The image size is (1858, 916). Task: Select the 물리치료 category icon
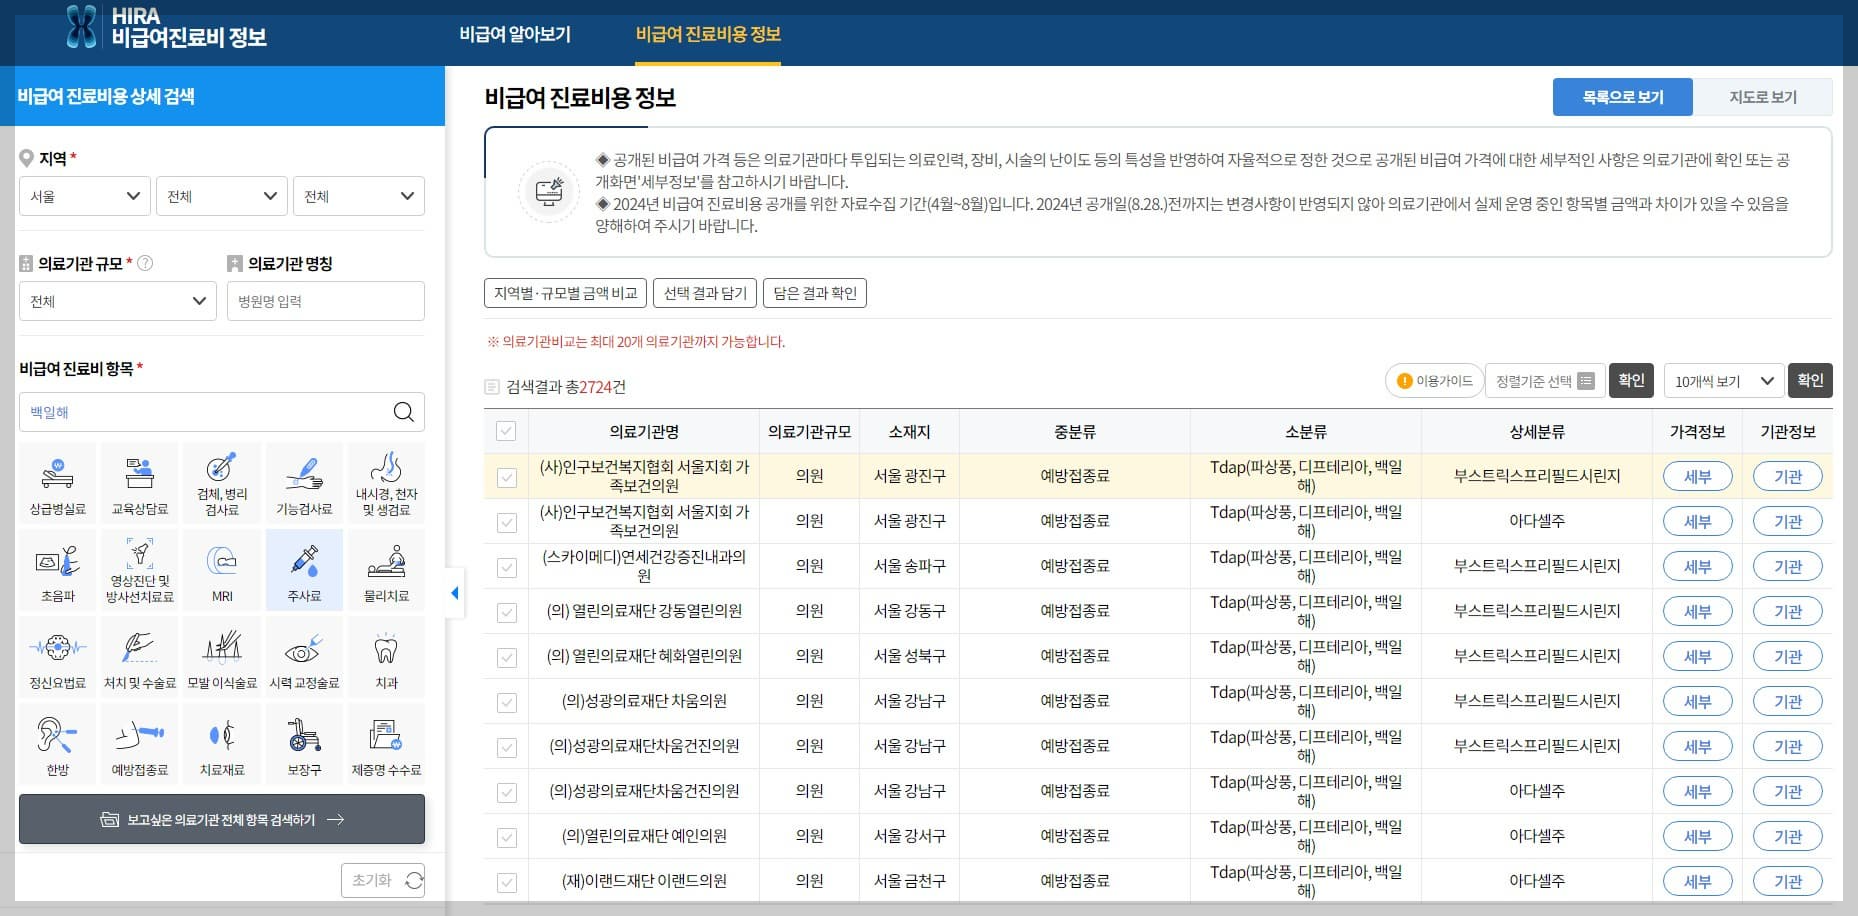click(386, 569)
